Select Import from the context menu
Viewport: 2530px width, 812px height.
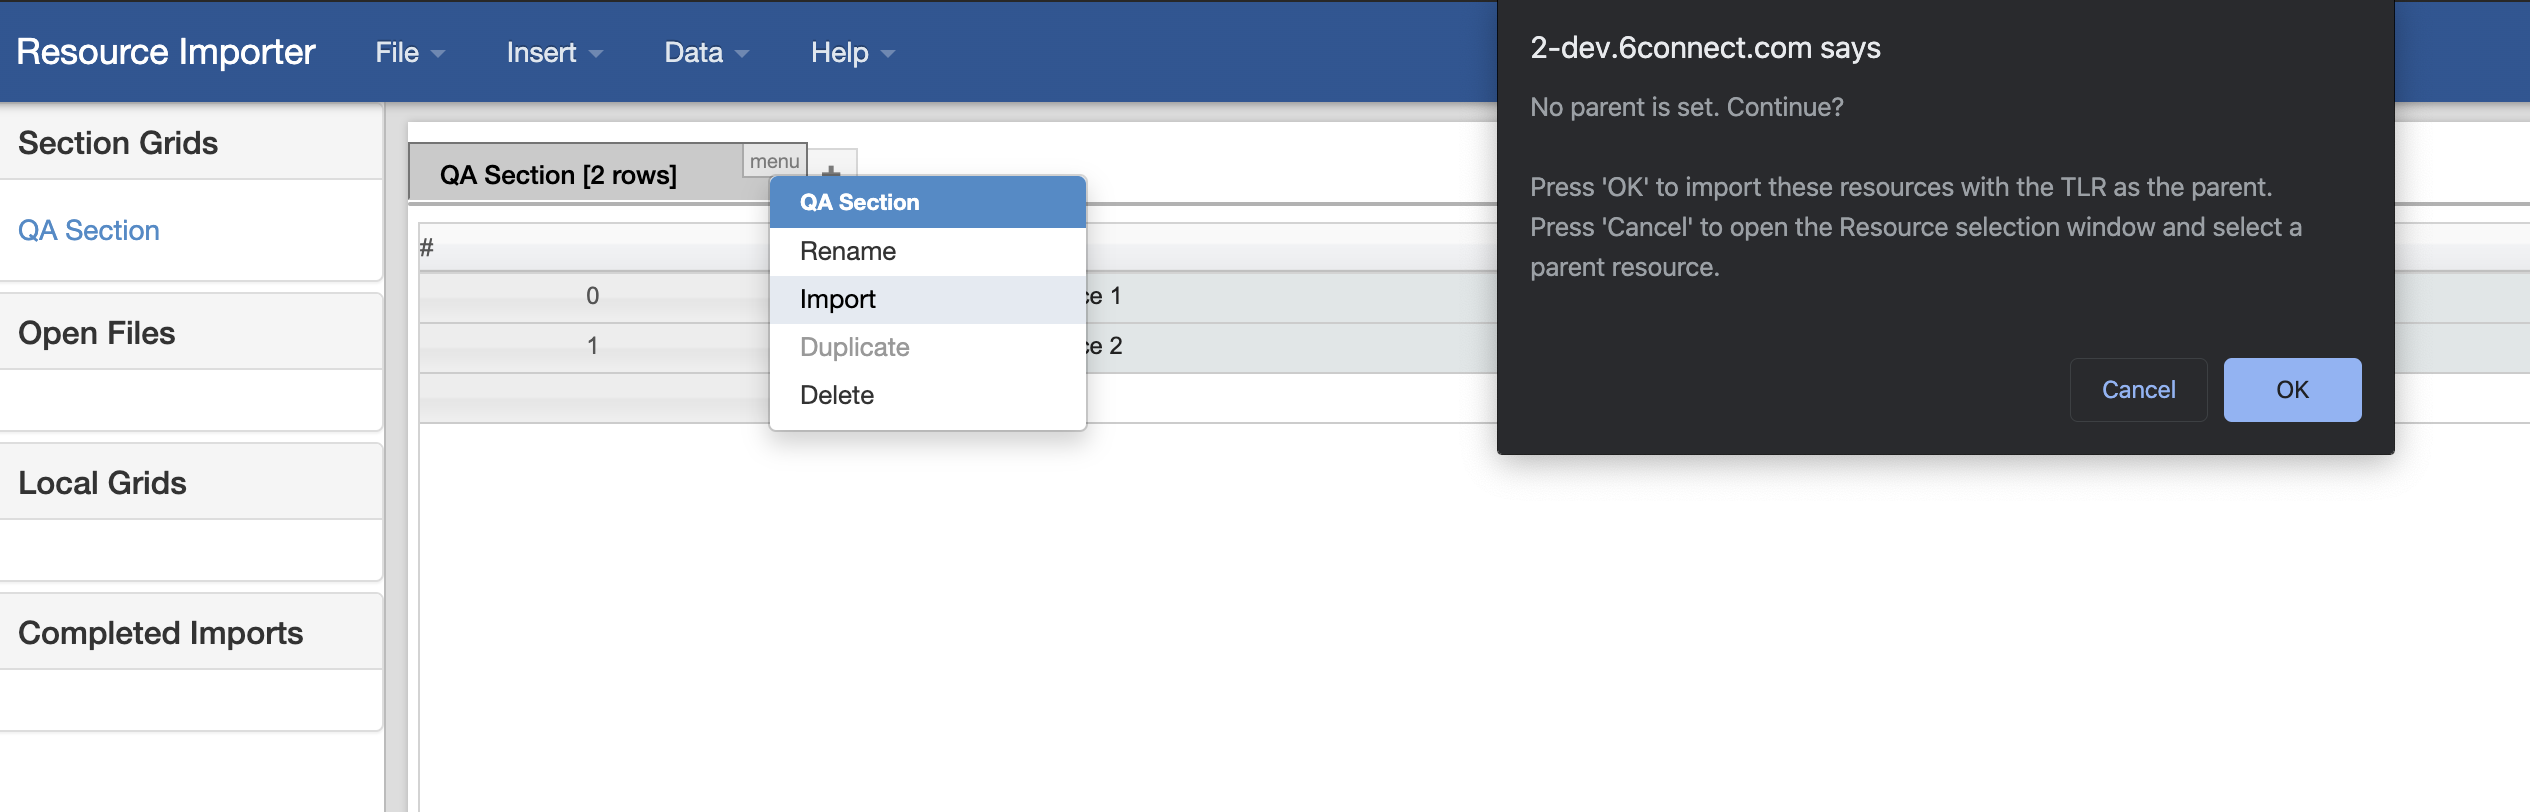click(837, 299)
